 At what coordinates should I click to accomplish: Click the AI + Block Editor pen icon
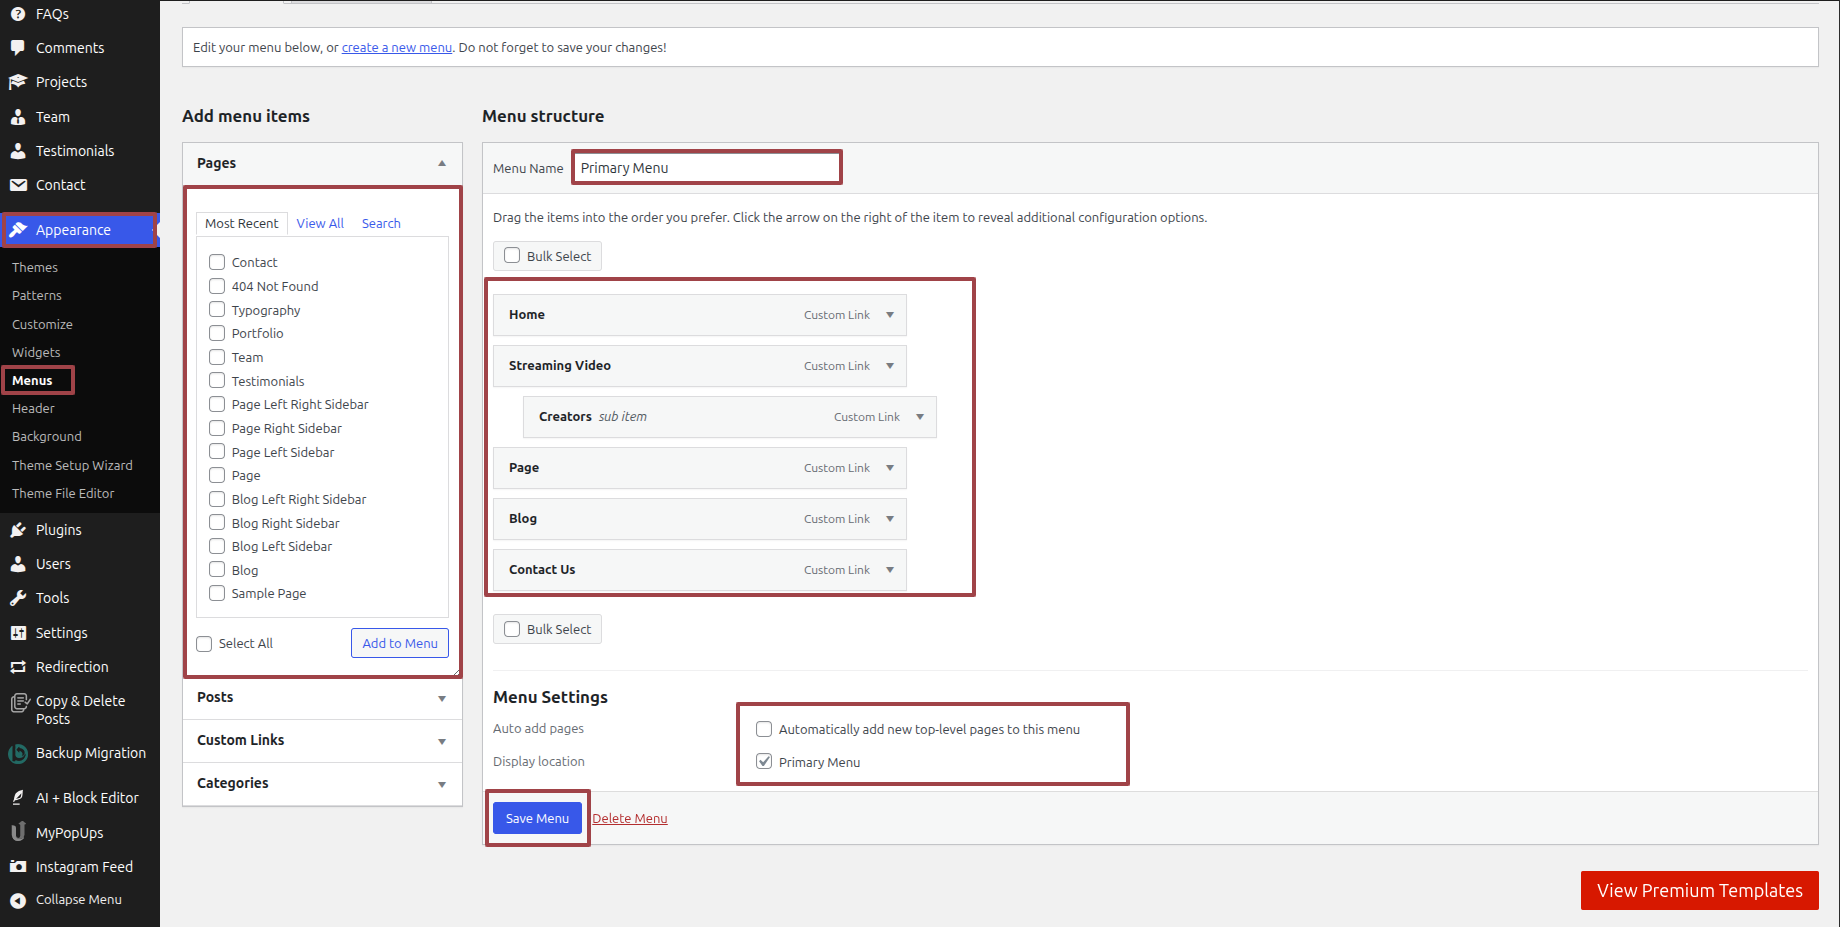click(x=18, y=798)
